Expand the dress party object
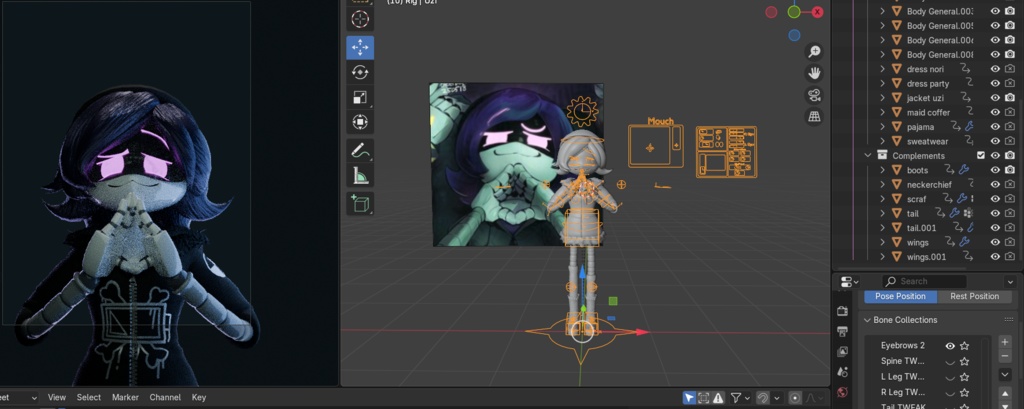 tap(882, 84)
